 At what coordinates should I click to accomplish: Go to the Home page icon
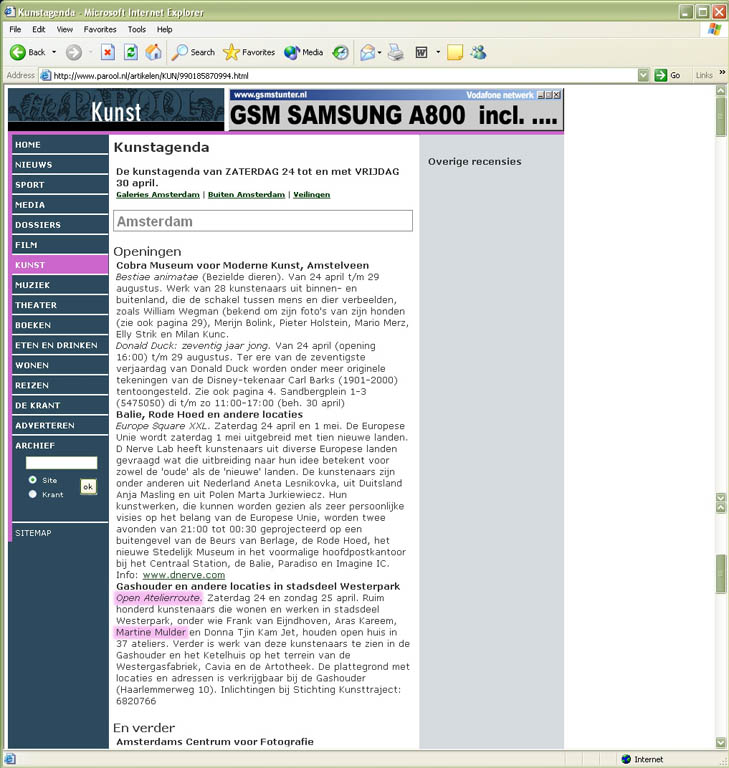point(153,52)
